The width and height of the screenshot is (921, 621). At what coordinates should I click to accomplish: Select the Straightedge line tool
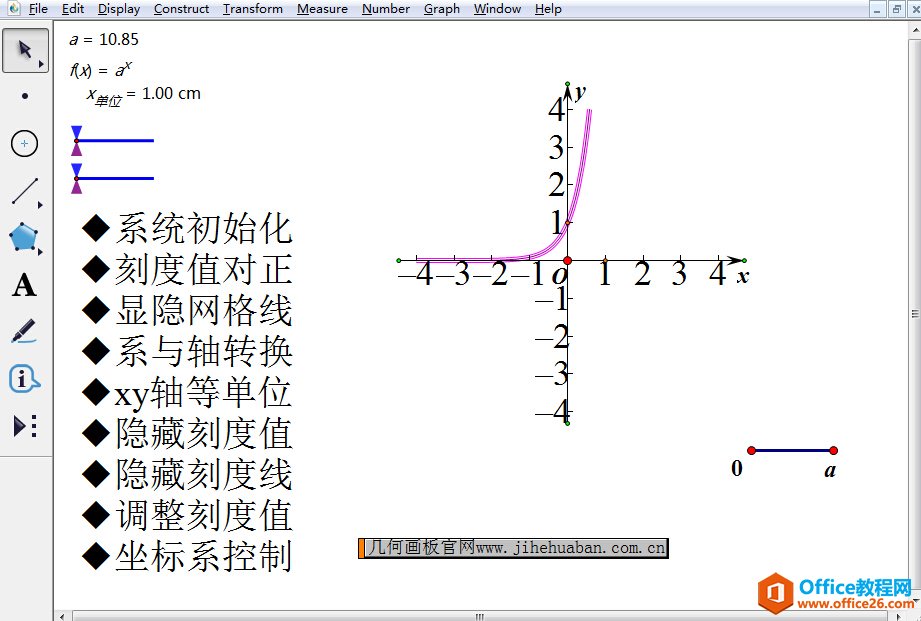click(x=25, y=191)
